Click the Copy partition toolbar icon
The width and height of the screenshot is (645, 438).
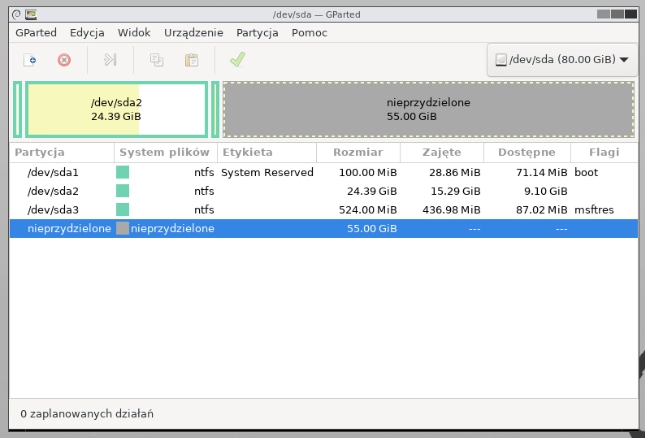click(156, 60)
